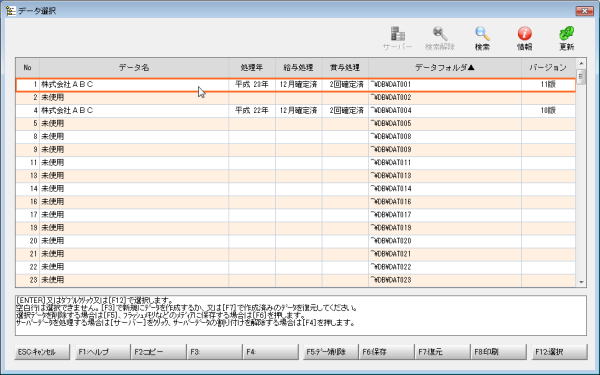
Task: Click the window icon in the title bar
Action: point(11,11)
